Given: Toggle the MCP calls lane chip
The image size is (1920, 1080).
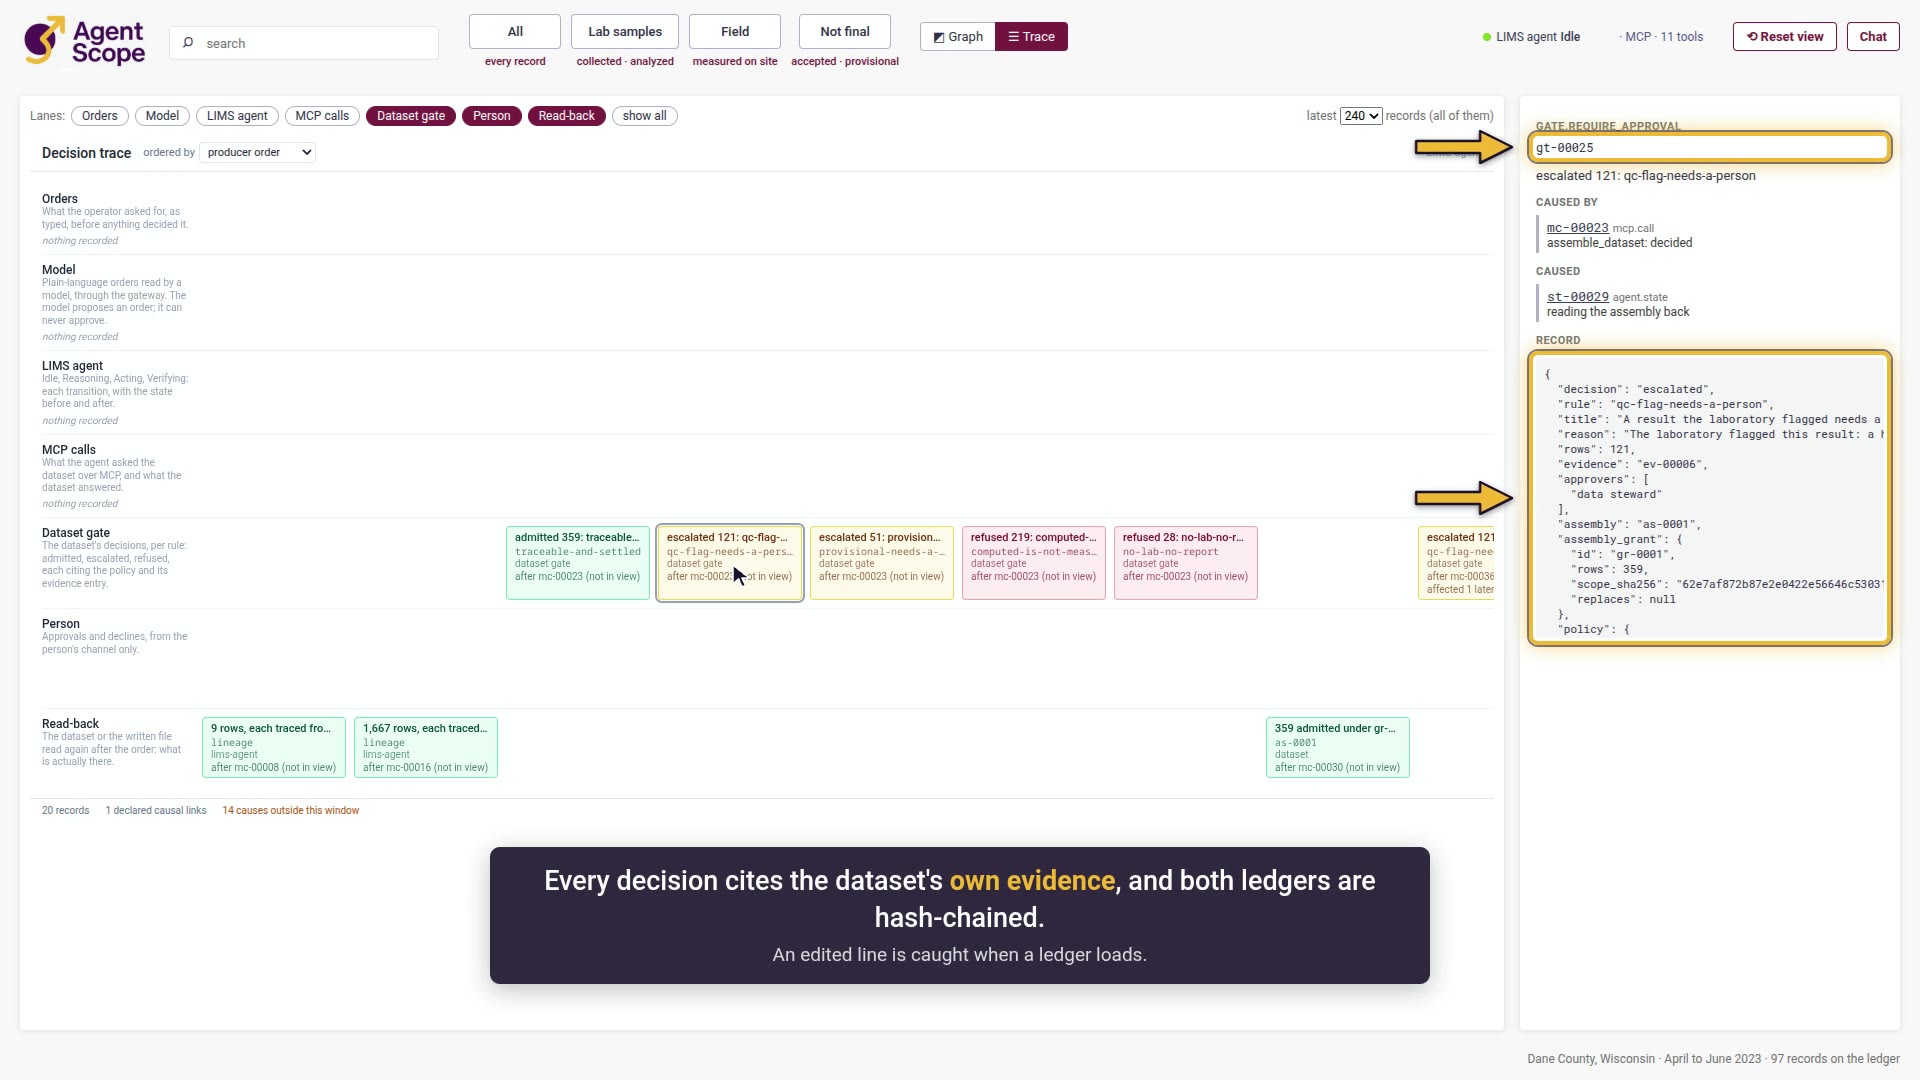Looking at the screenshot, I should [x=322, y=116].
